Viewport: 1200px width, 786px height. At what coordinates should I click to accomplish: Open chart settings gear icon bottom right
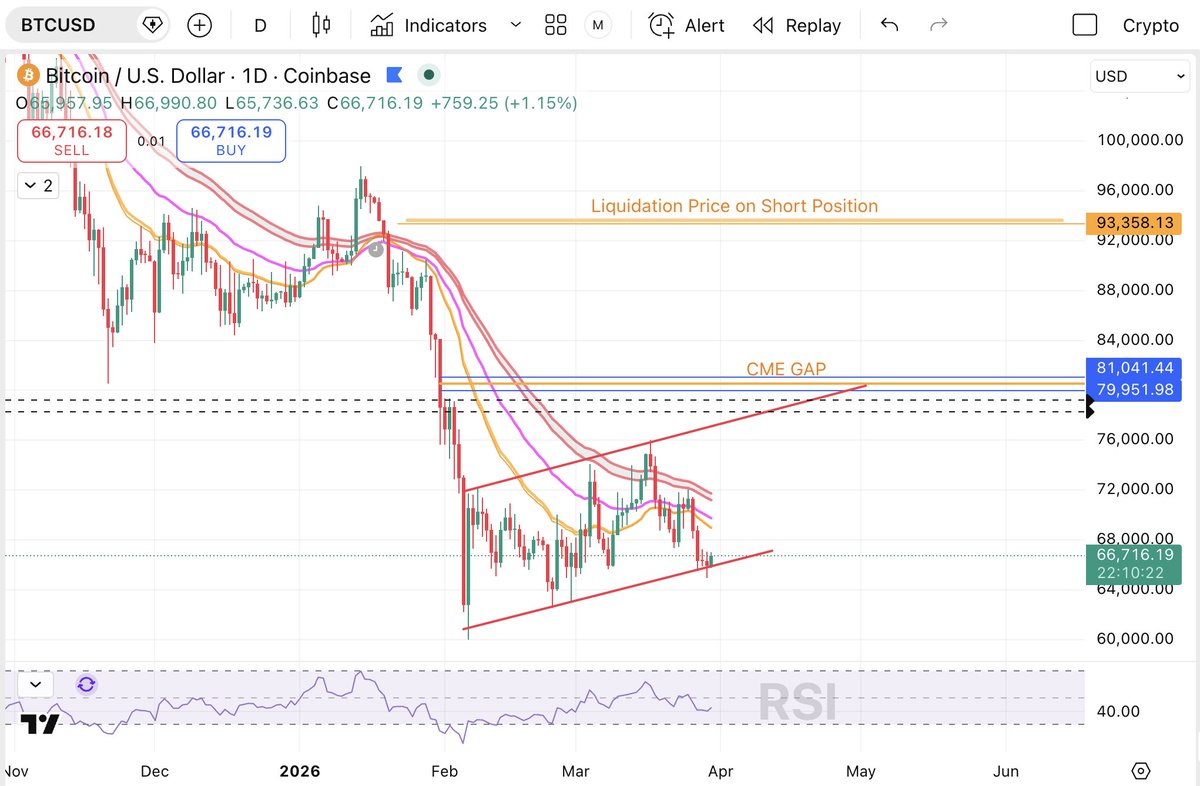pos(1142,771)
